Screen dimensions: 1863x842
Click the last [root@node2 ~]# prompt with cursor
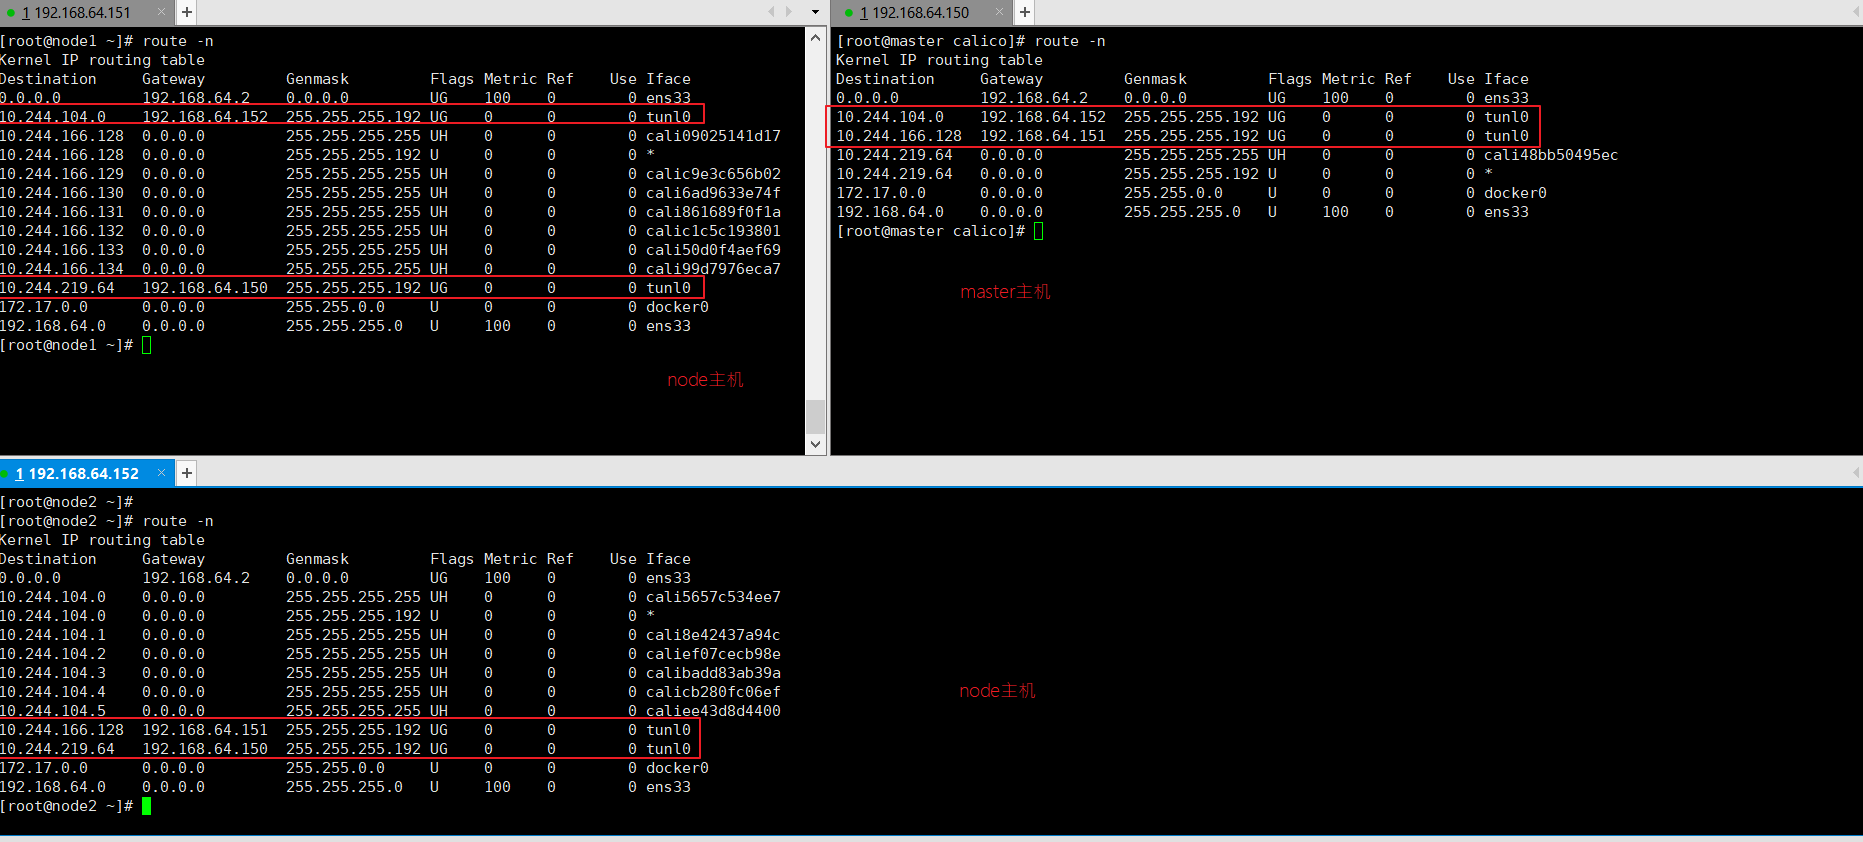75,806
